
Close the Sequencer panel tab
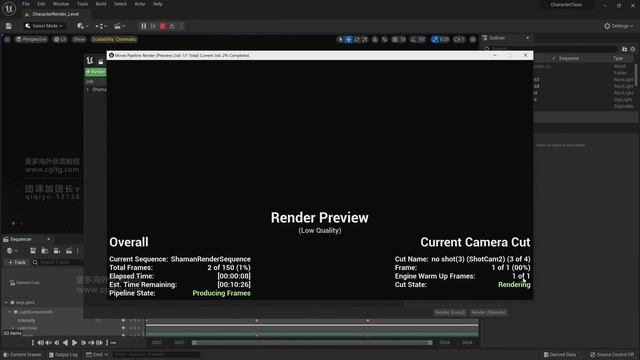click(48, 239)
